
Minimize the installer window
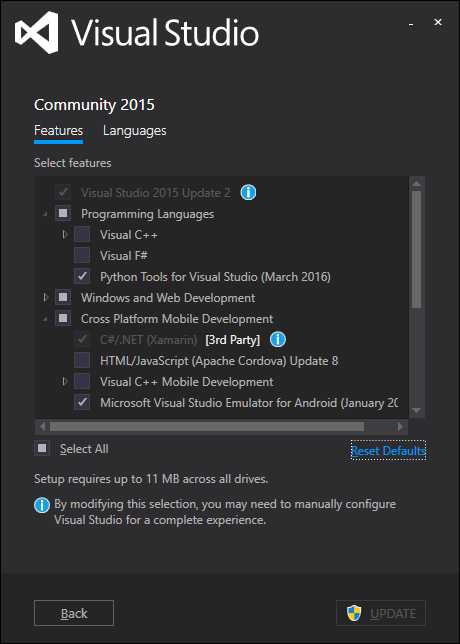click(x=411, y=25)
